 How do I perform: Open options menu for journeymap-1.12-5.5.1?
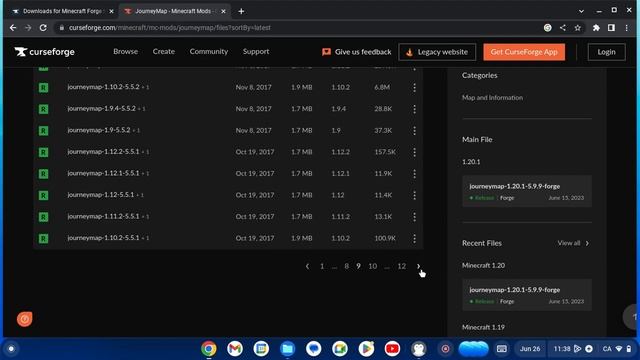click(414, 195)
